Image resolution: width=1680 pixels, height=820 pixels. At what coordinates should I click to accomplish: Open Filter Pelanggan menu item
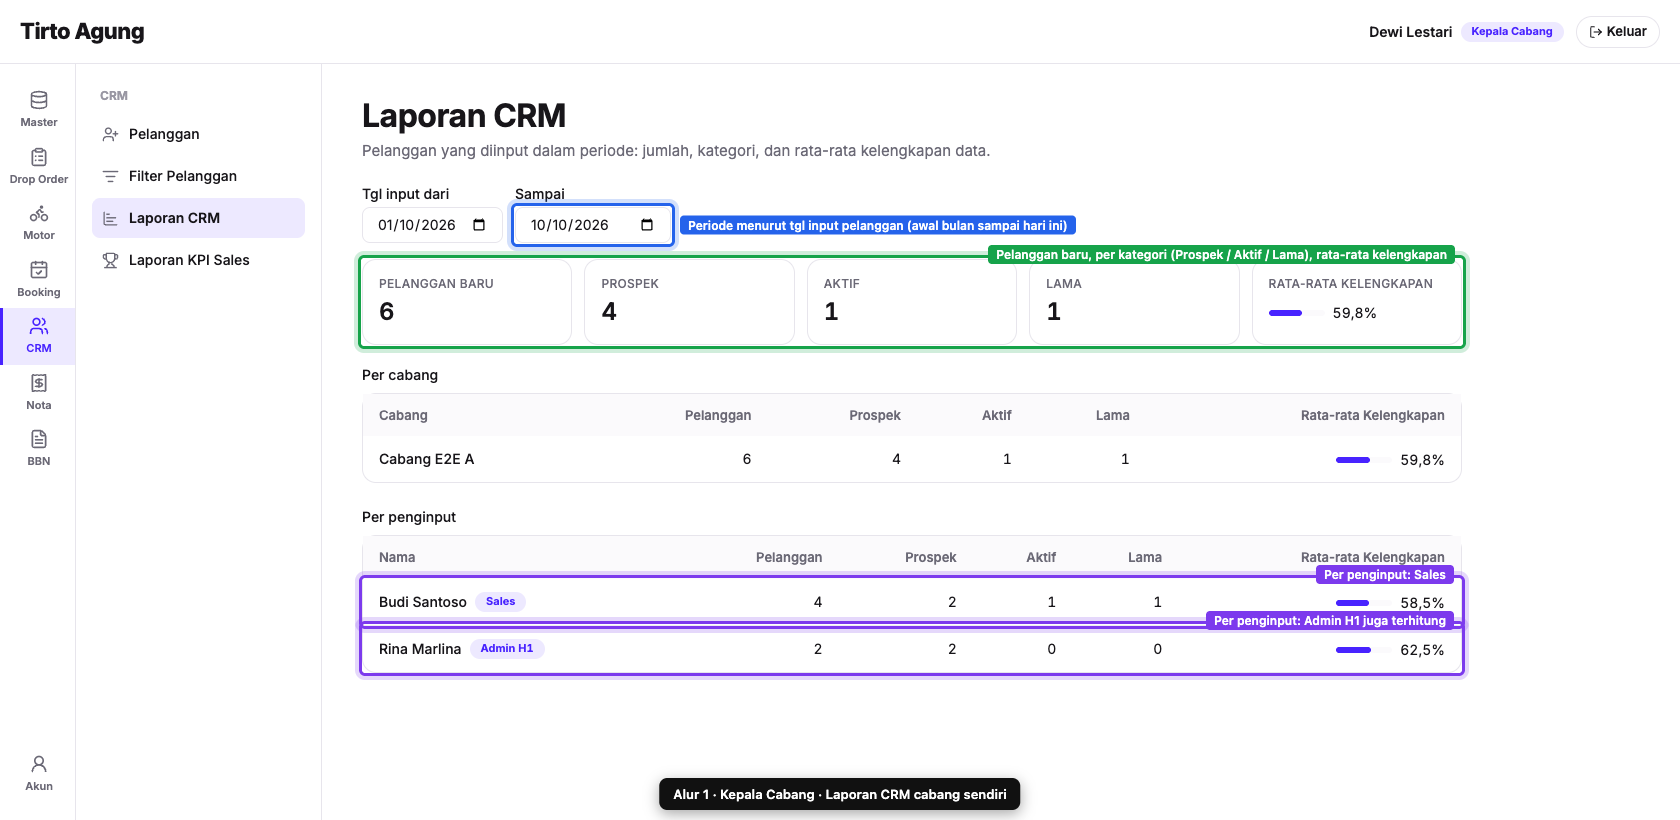click(198, 176)
